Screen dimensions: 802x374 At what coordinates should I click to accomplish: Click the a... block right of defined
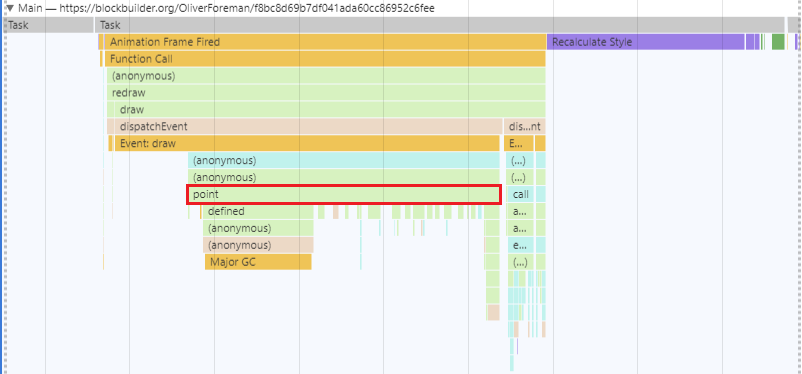click(521, 211)
